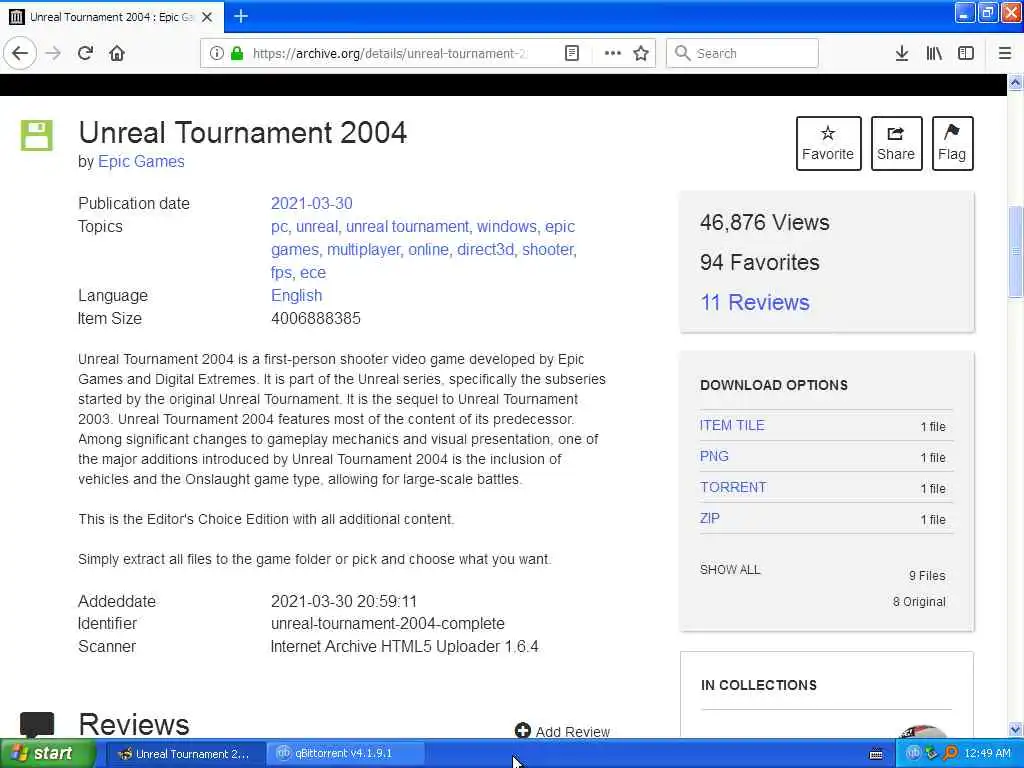This screenshot has height=768, width=1024.
Task: Open the 'fps' topic link
Action: coord(281,272)
